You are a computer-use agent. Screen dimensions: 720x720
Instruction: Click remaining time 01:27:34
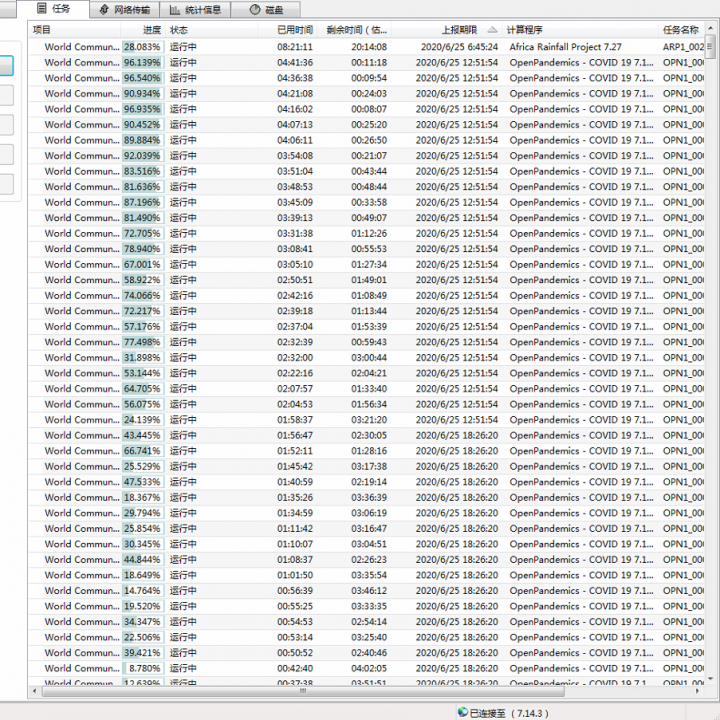coord(369,264)
